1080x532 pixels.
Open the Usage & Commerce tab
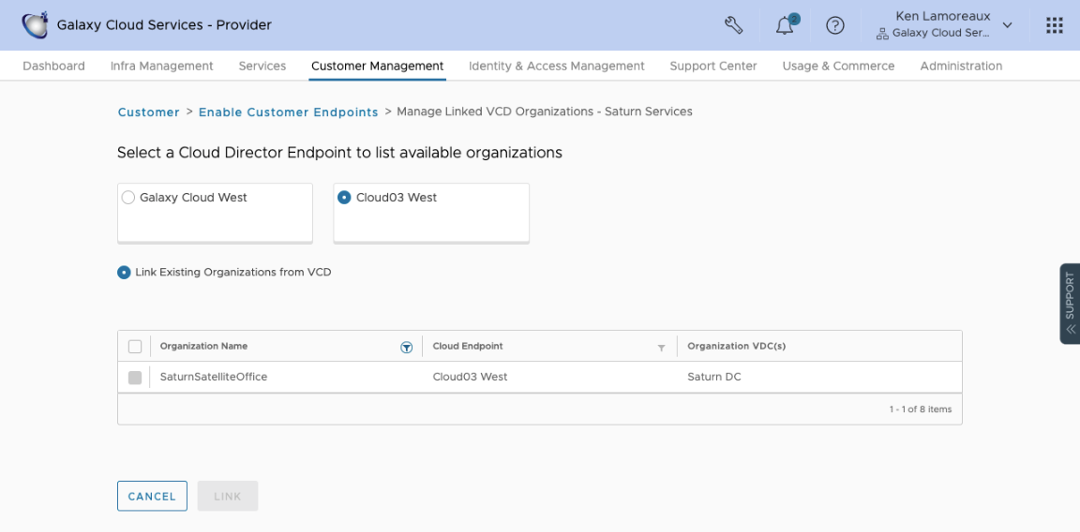(838, 66)
